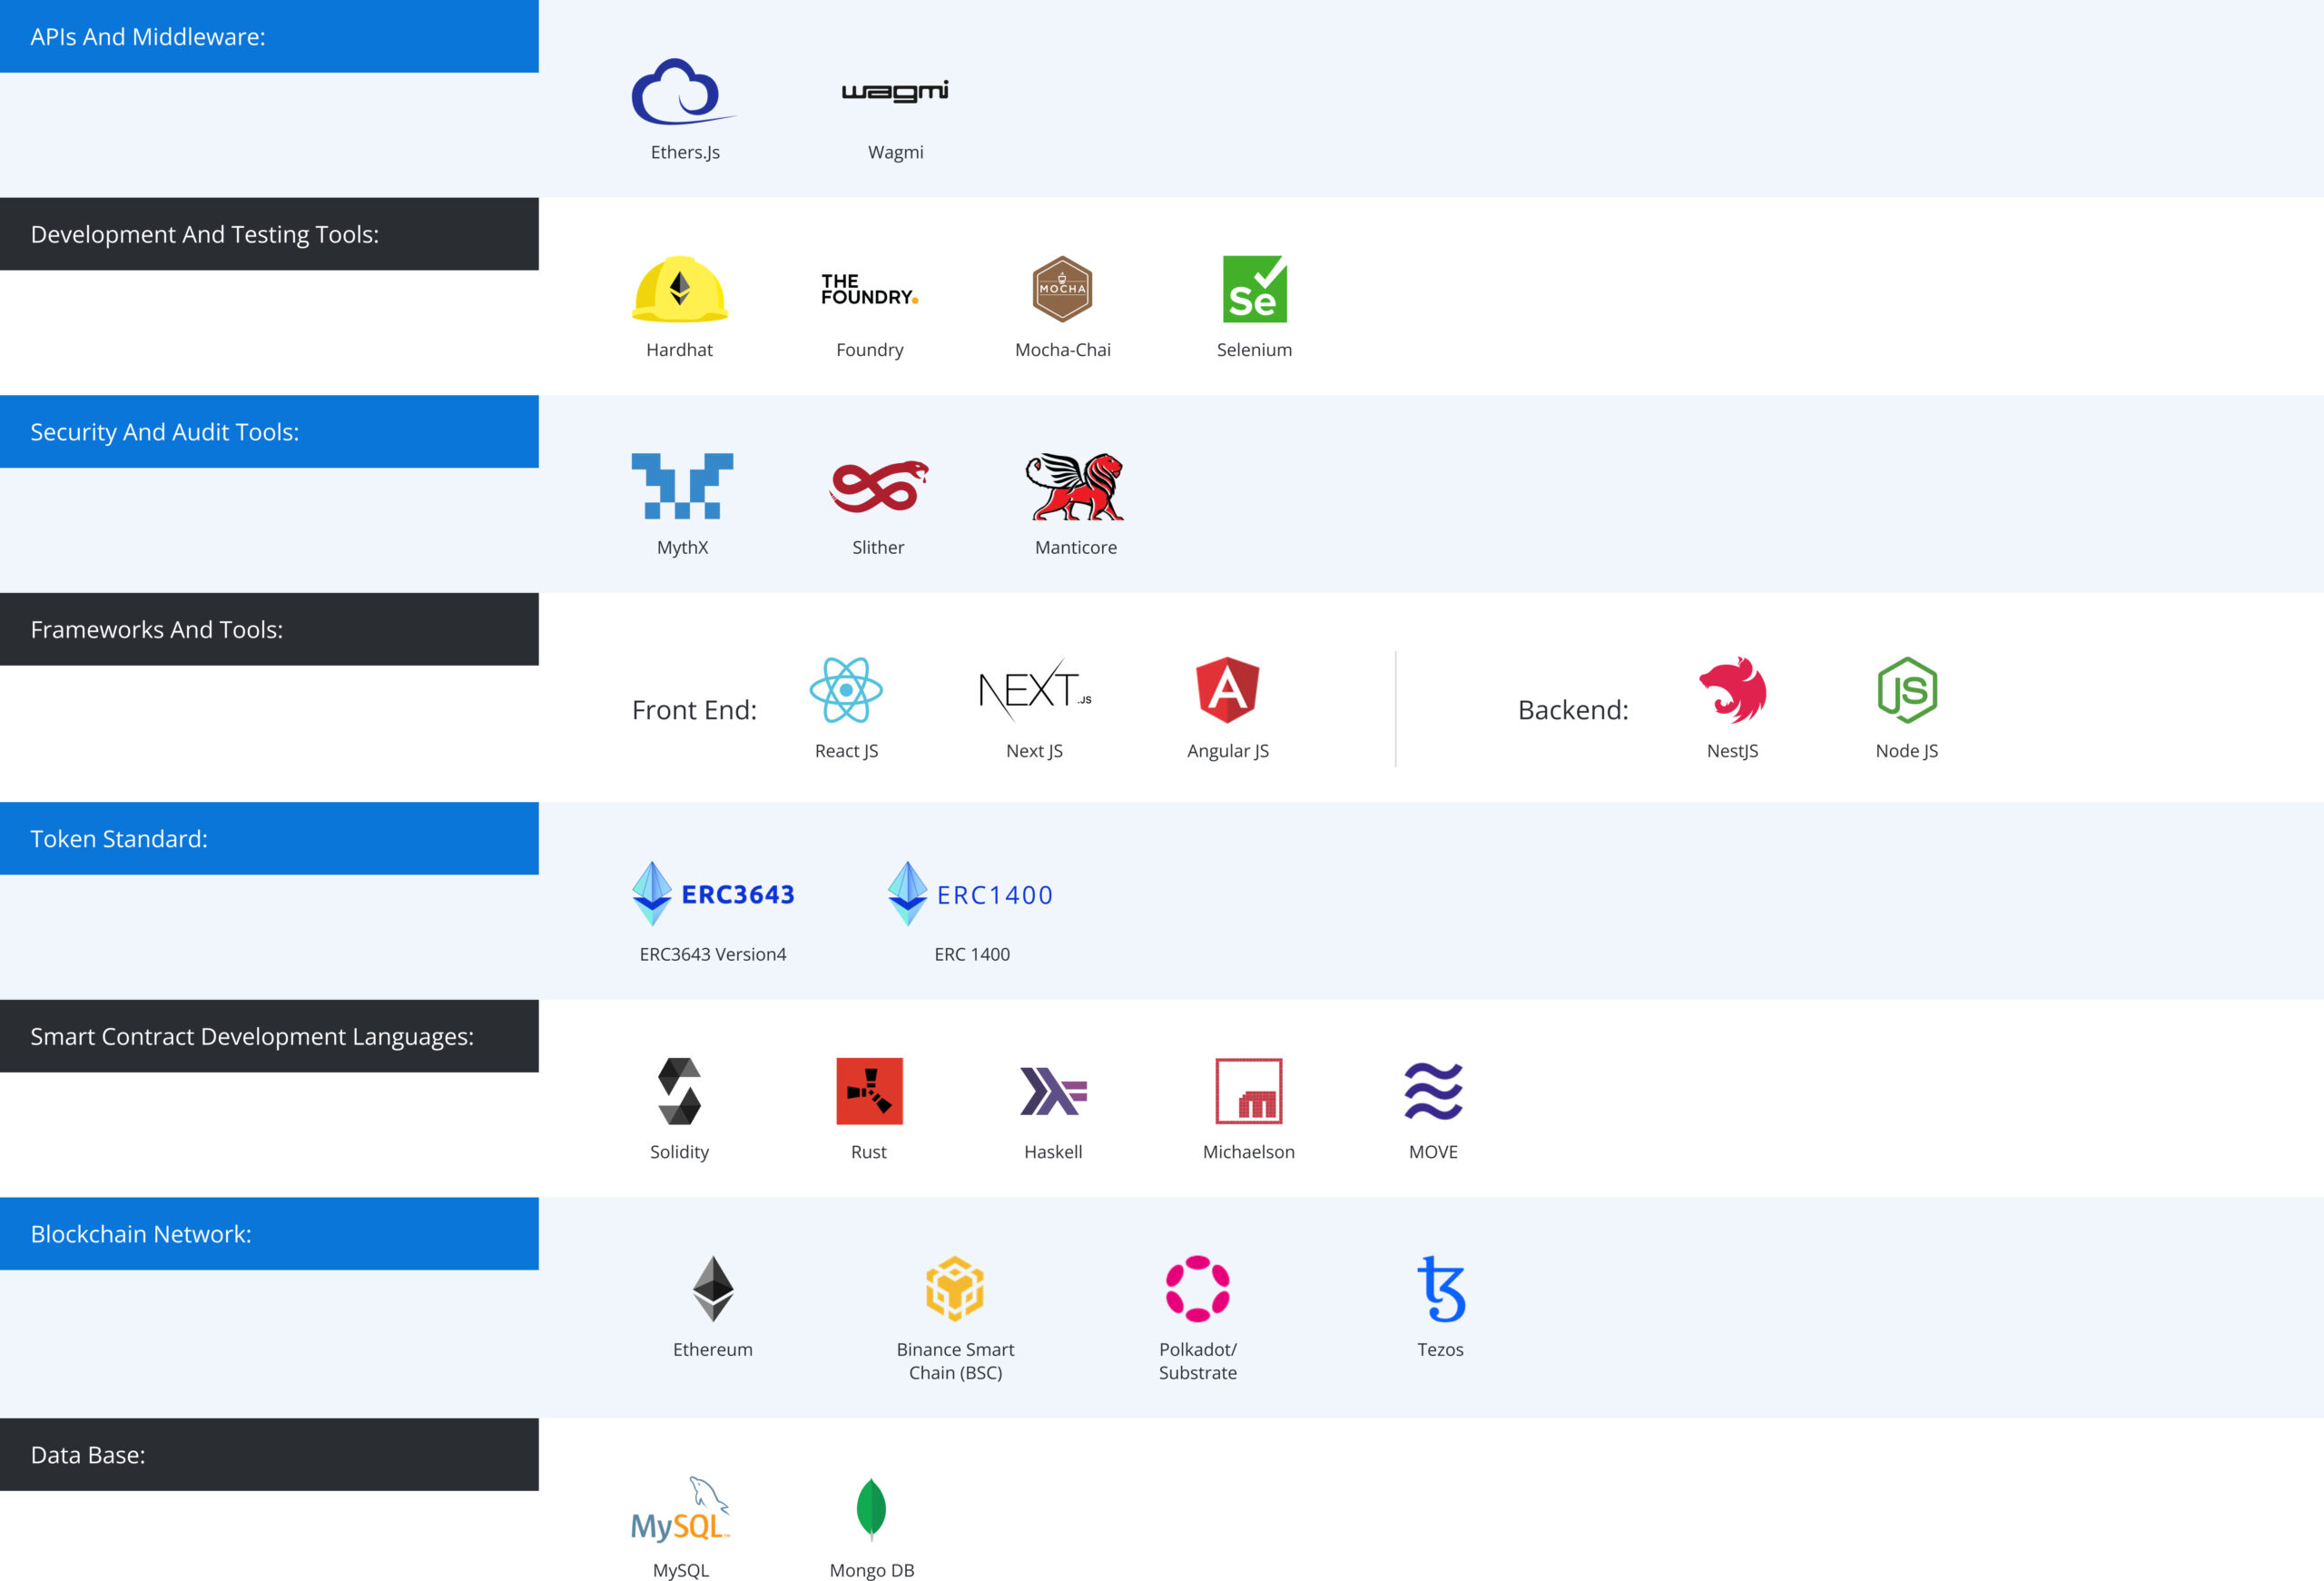Click the "ERC 1400" caption
Viewport: 2324px width, 1581px height.
pos(972,954)
